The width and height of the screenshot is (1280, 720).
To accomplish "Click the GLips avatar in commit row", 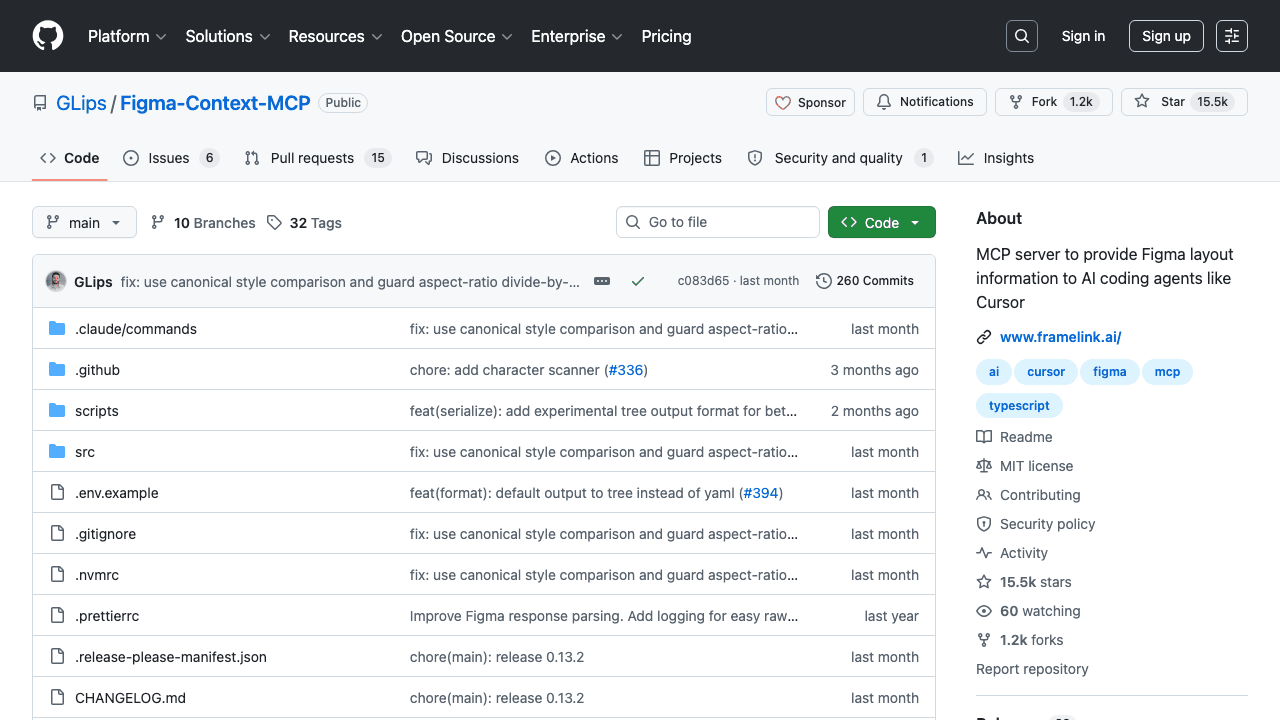I will (x=56, y=281).
